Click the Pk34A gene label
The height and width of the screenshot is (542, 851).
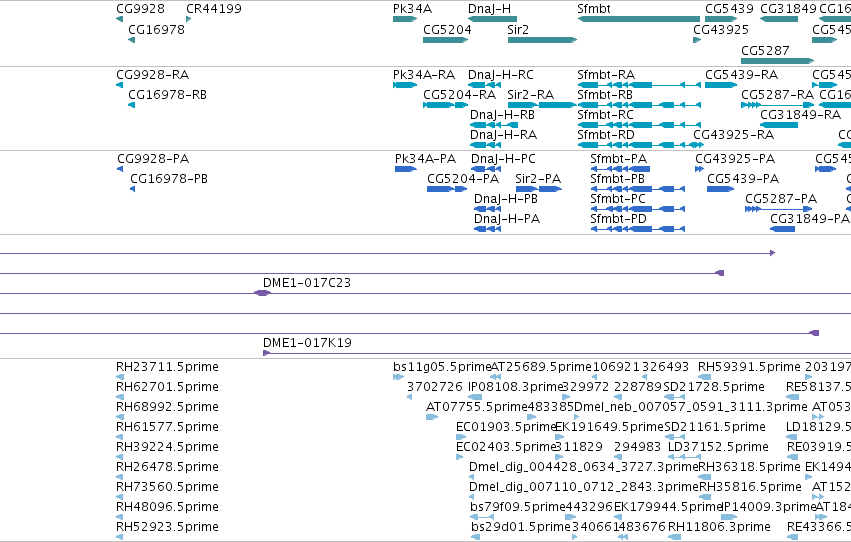point(412,9)
